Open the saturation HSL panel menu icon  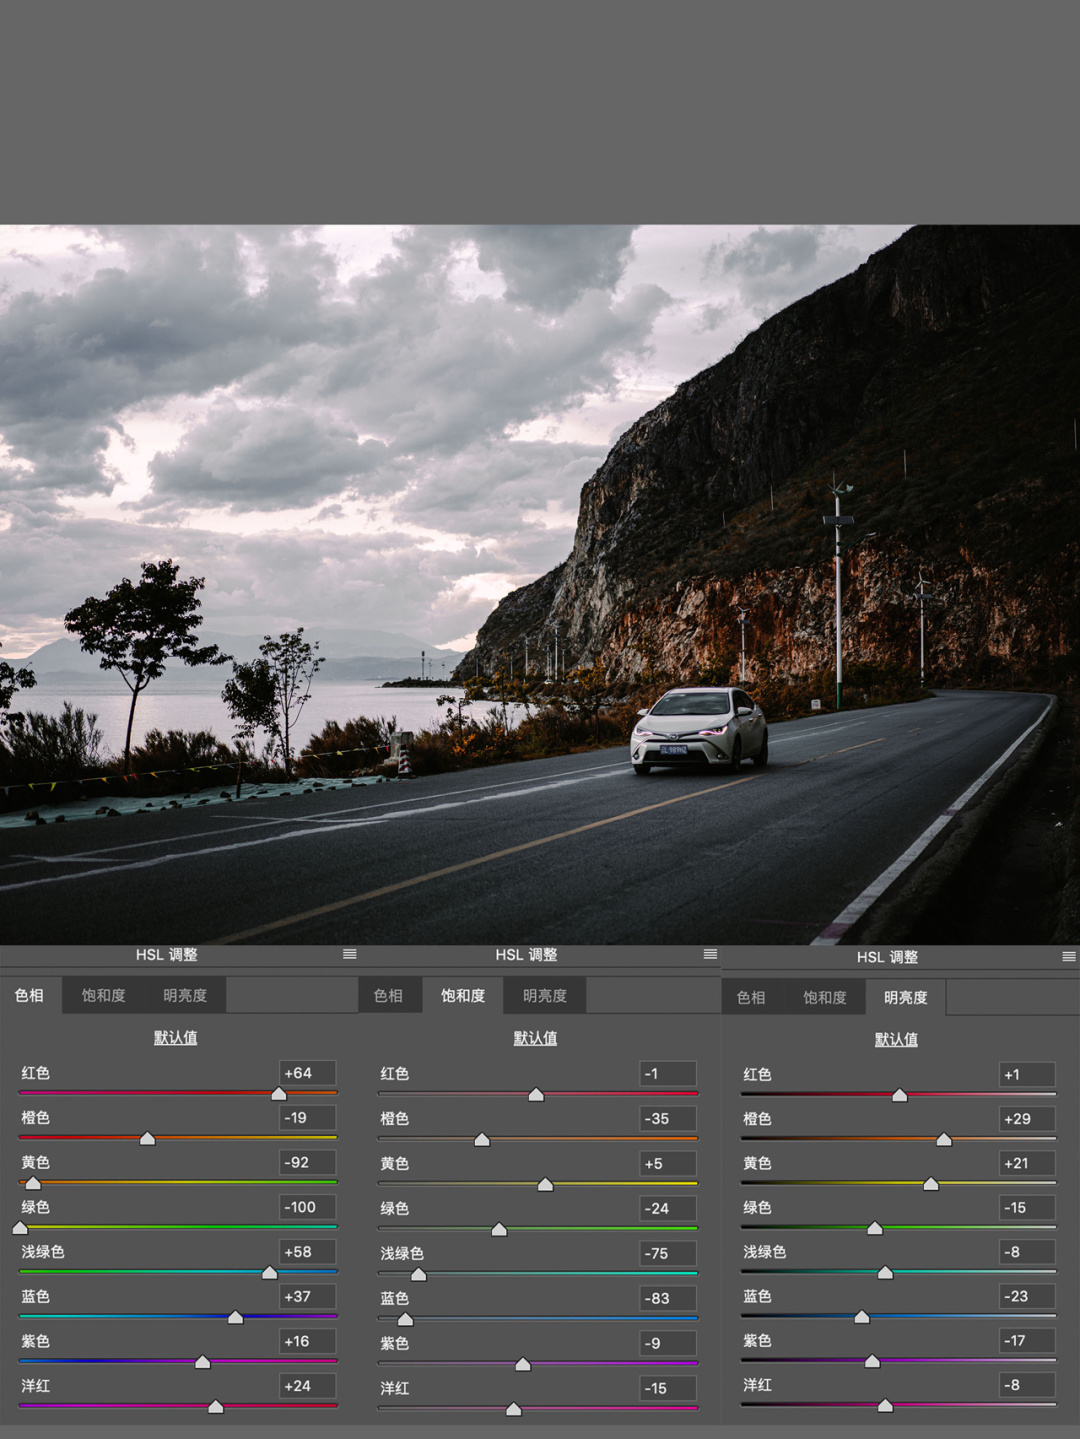tap(710, 954)
